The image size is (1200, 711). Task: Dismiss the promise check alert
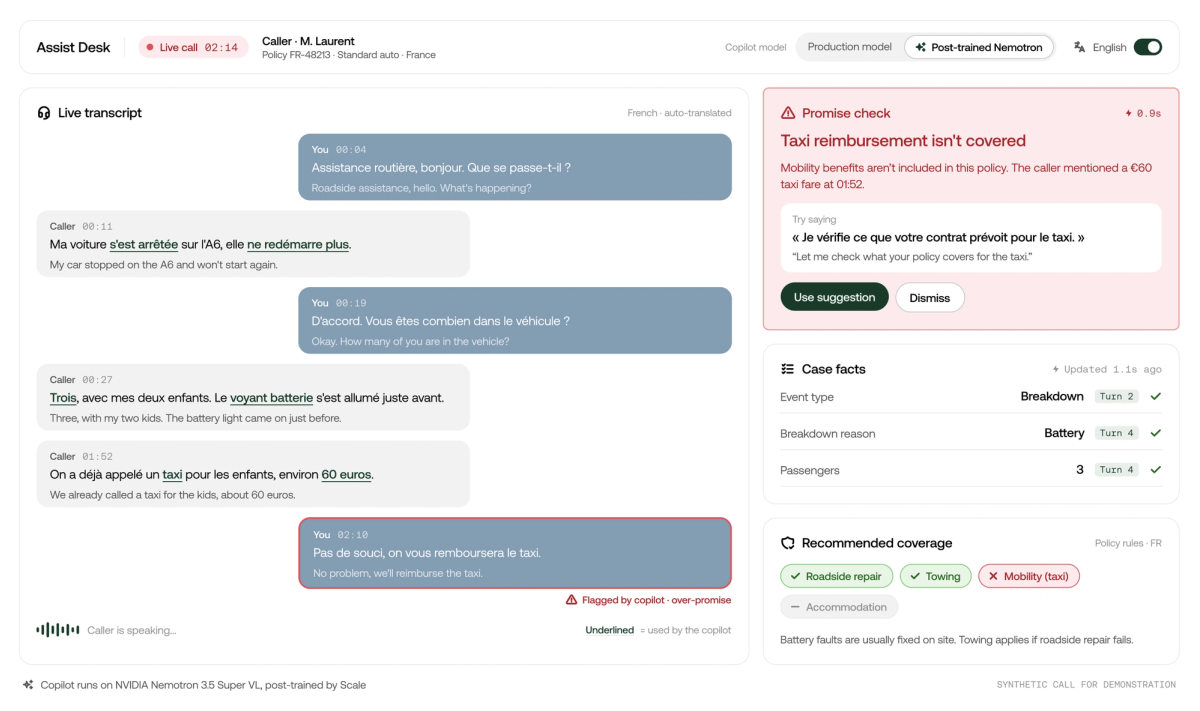[x=930, y=297]
